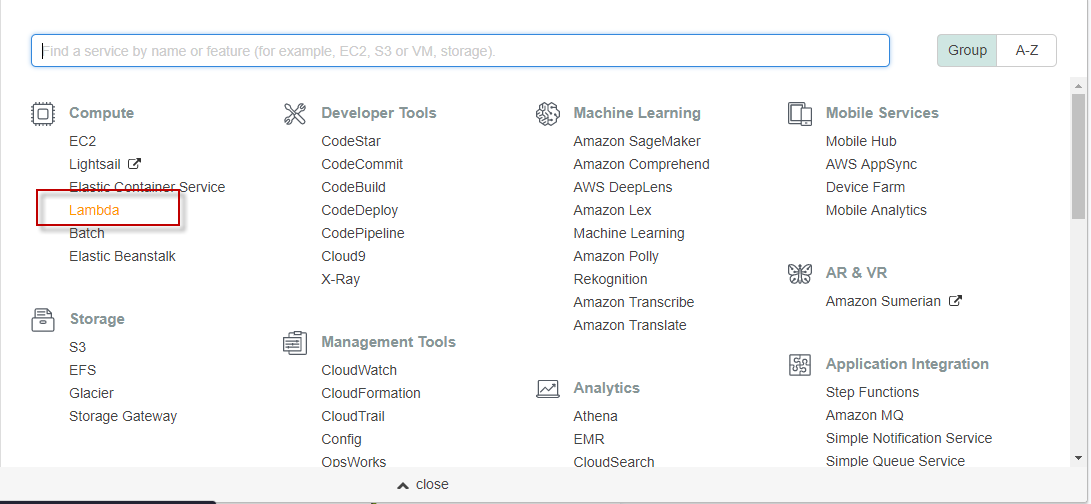Click the Management Tools clipboard icon
Screen dimensions: 1091x504
click(295, 343)
